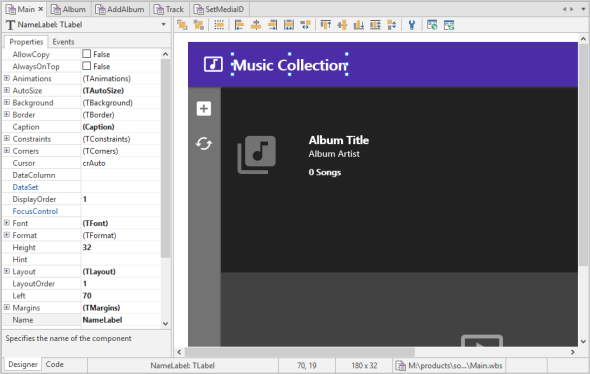
Task: Click tab strip scroll right arrow
Action: pos(572,9)
